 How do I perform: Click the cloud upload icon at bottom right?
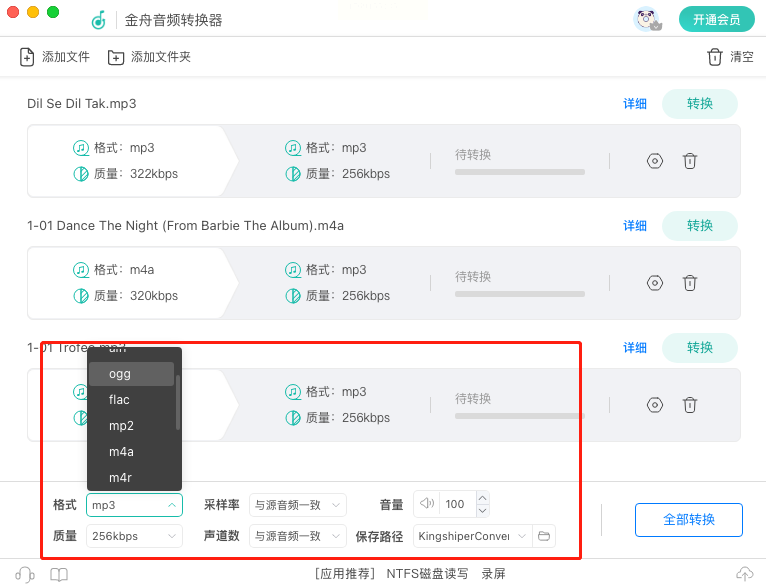pos(744,574)
